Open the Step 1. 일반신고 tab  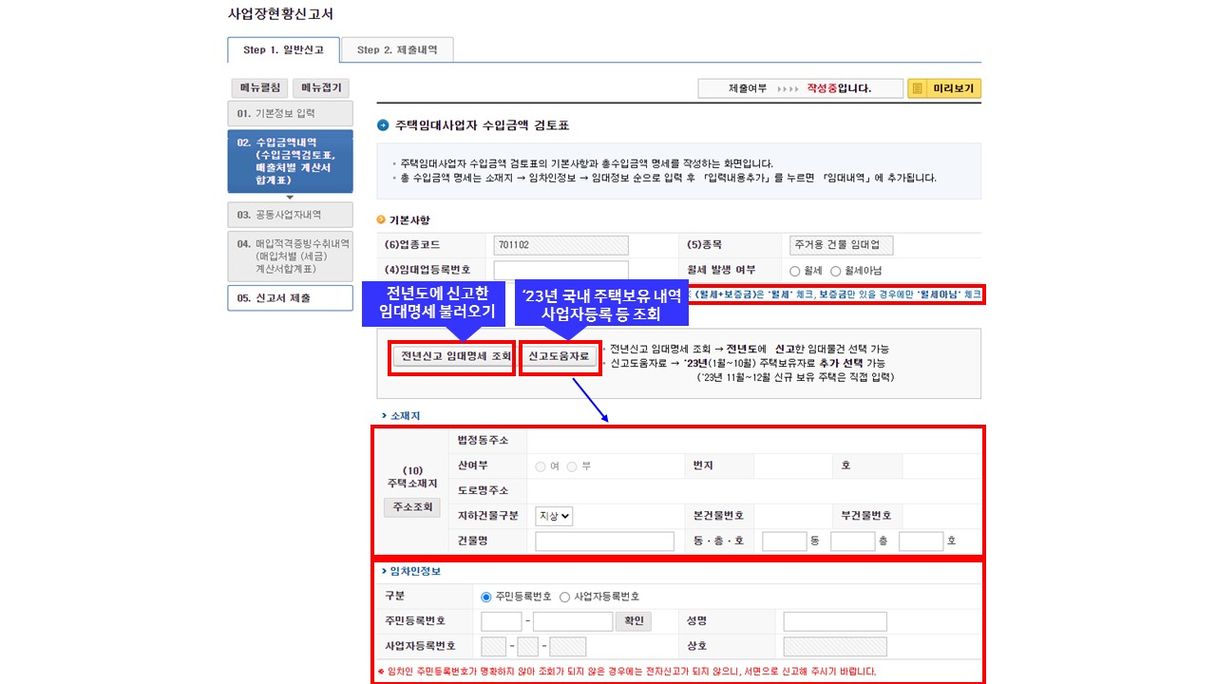(x=283, y=49)
